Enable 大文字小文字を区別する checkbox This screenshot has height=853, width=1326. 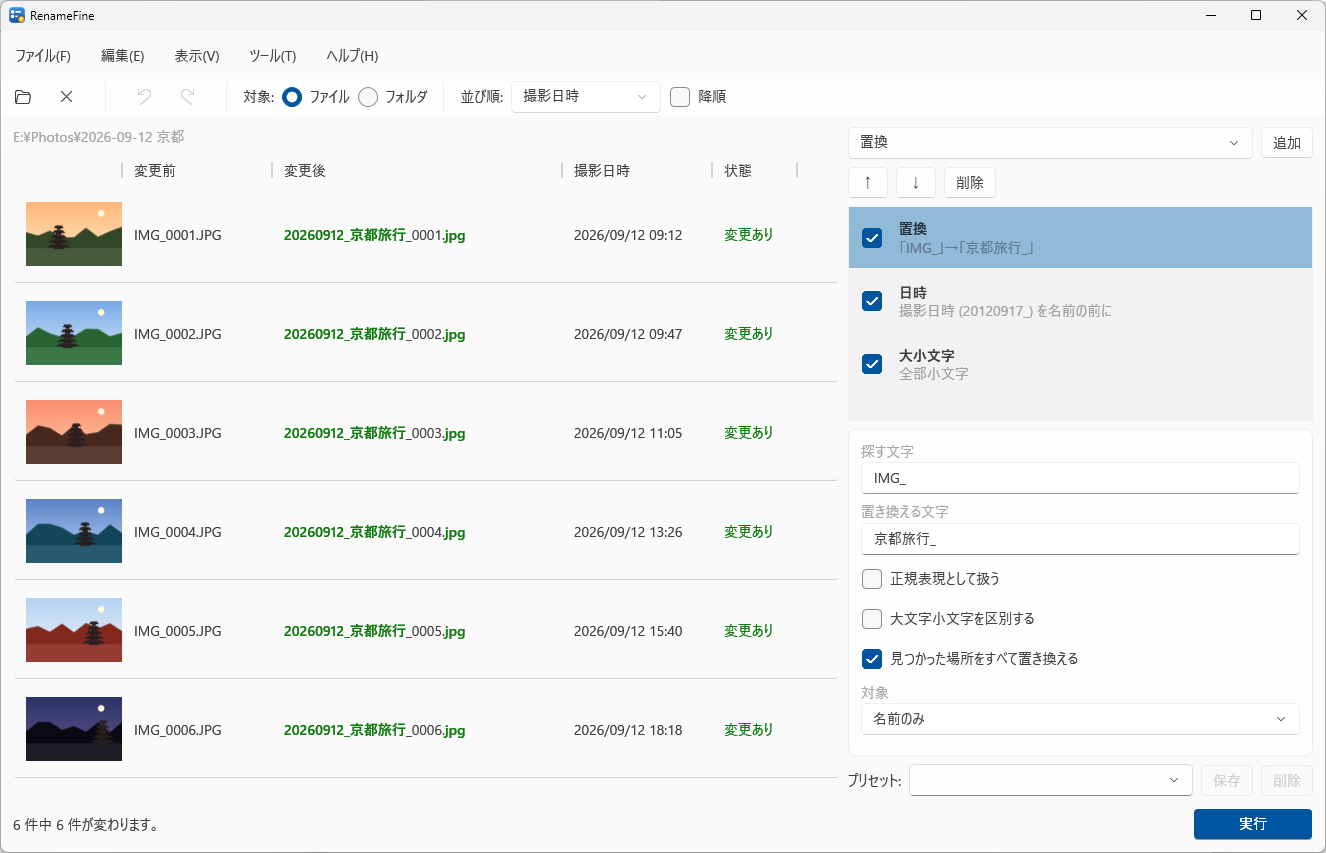click(872, 619)
